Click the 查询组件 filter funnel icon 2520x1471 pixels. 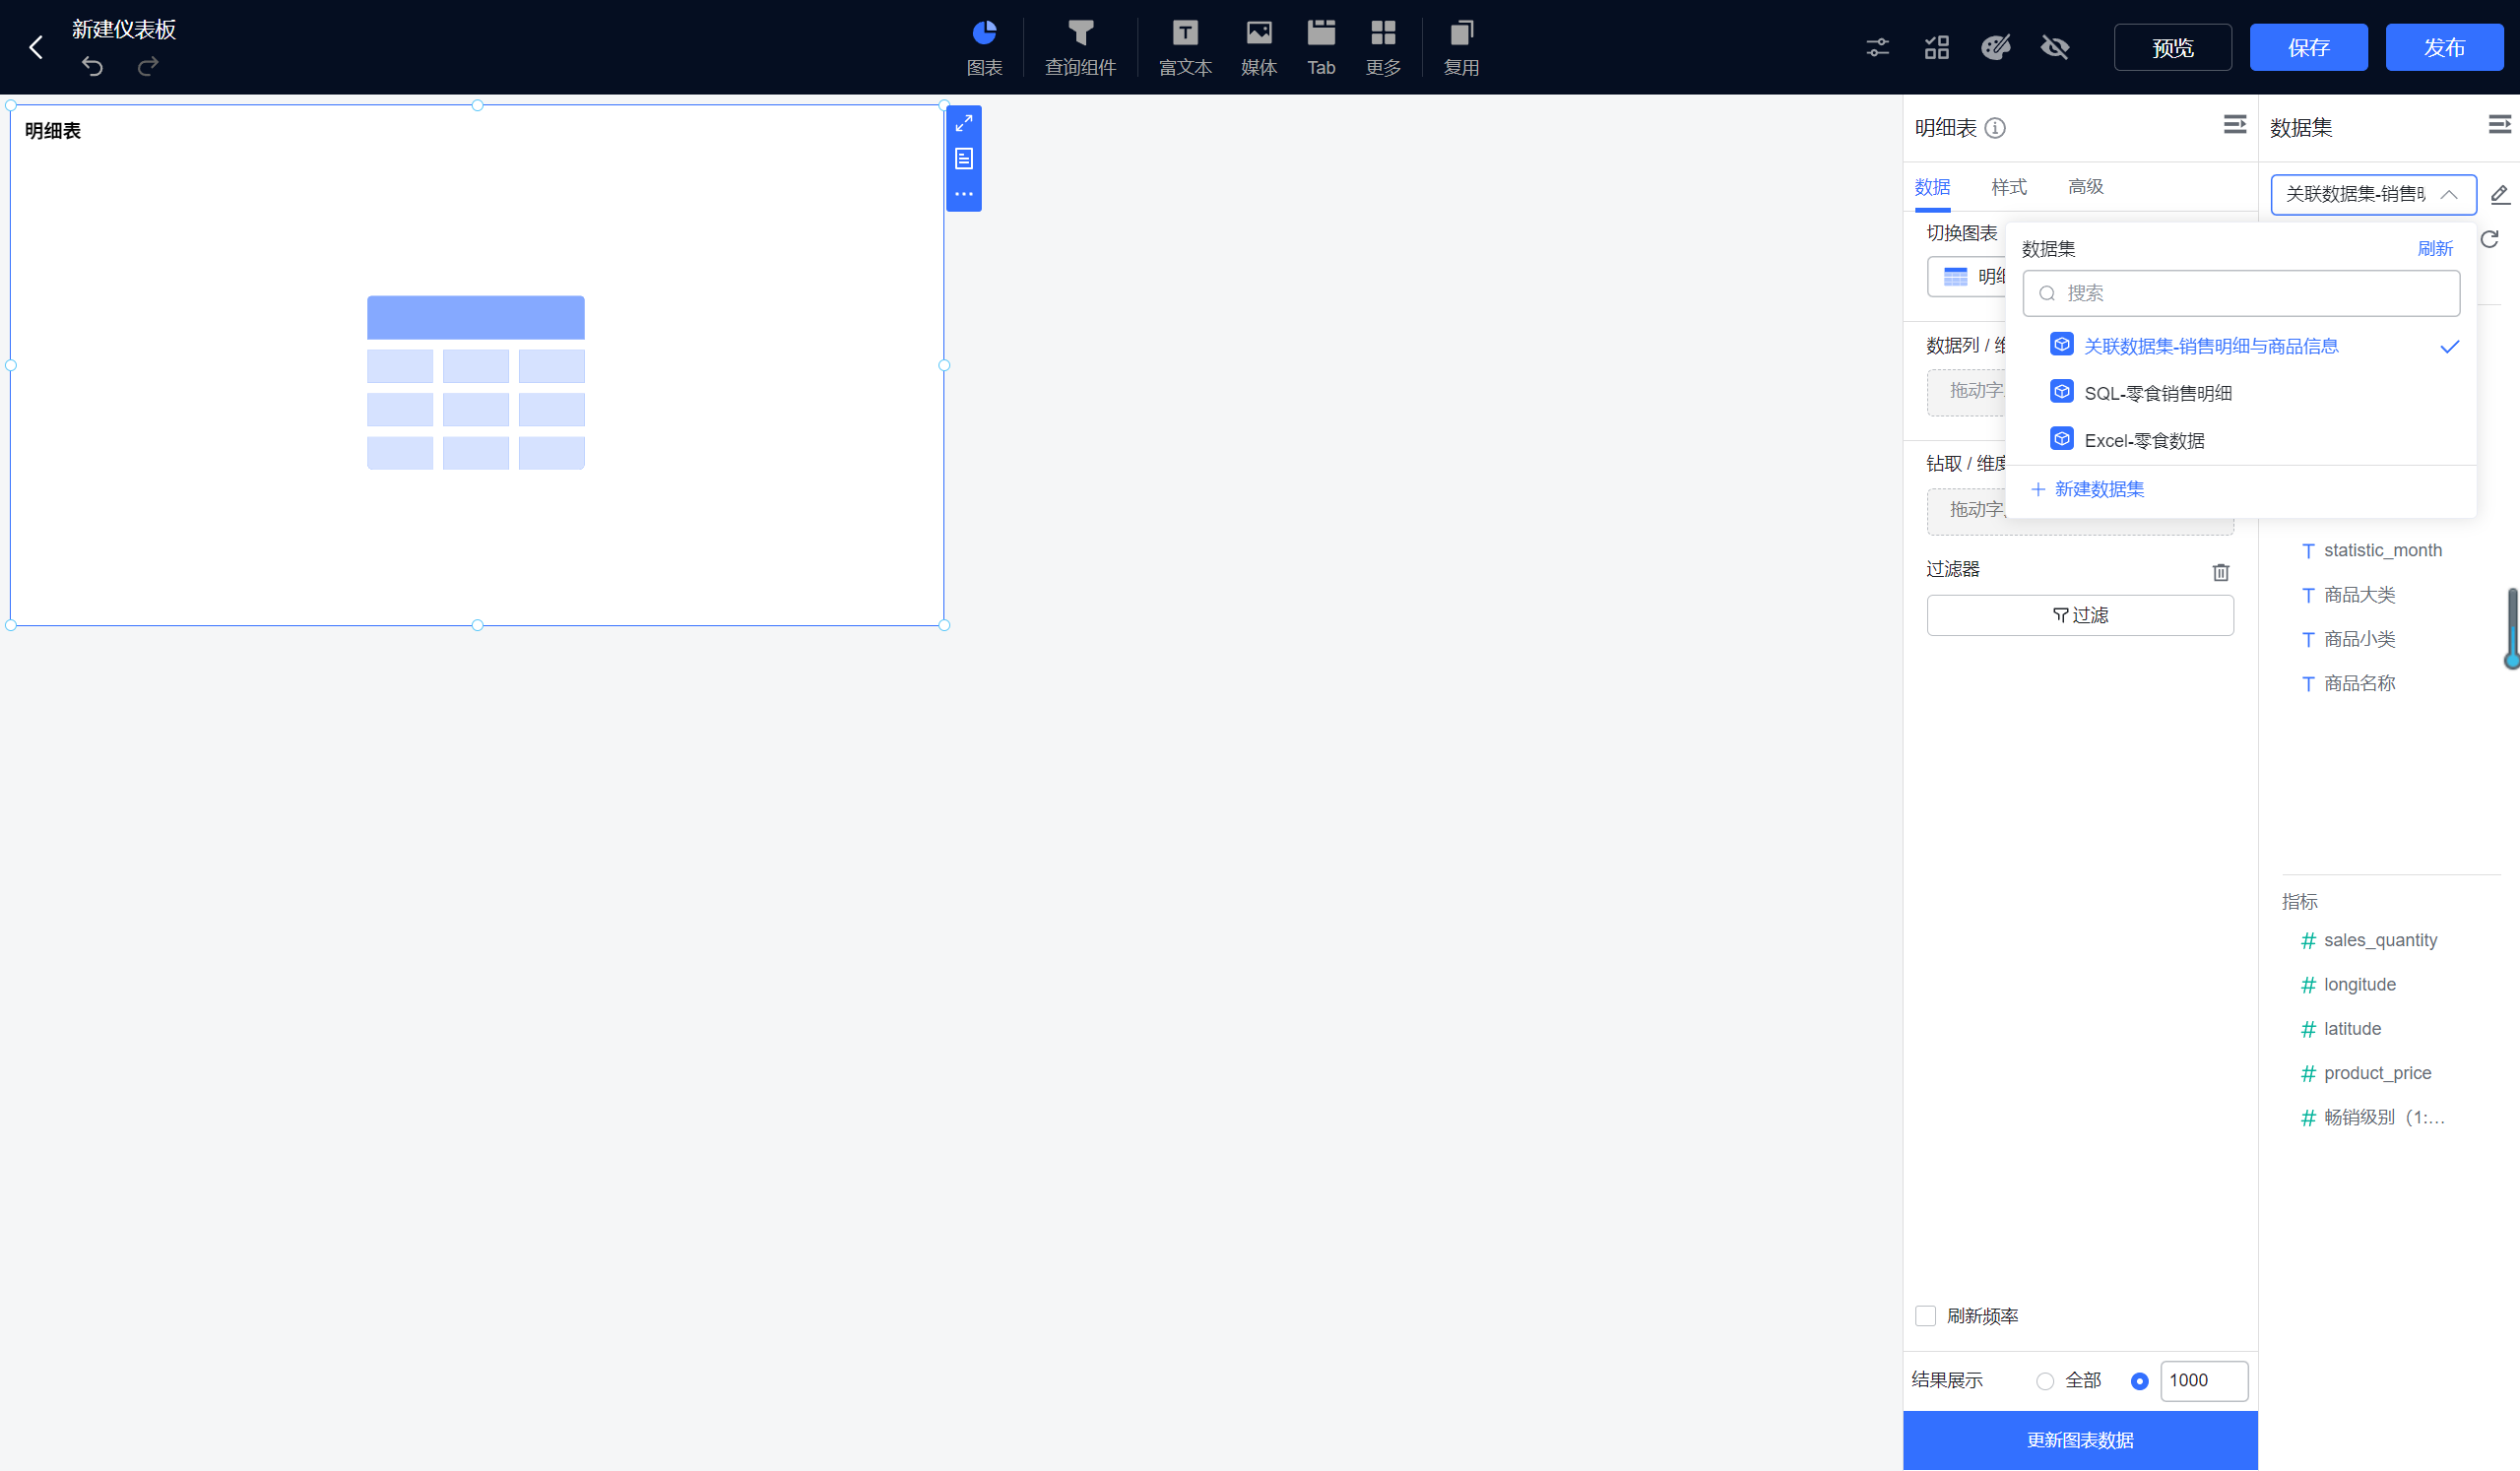tap(1080, 33)
